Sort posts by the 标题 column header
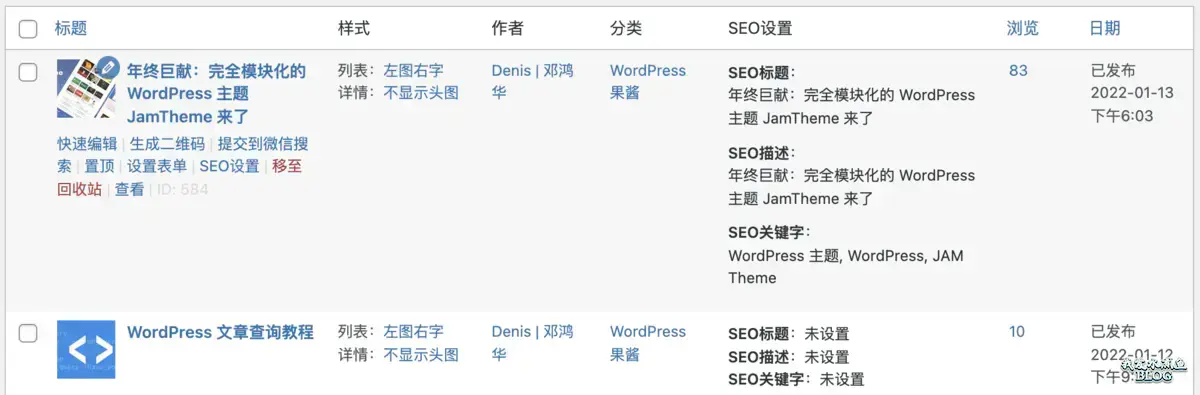Viewport: 1200px width, 395px height. (70, 28)
